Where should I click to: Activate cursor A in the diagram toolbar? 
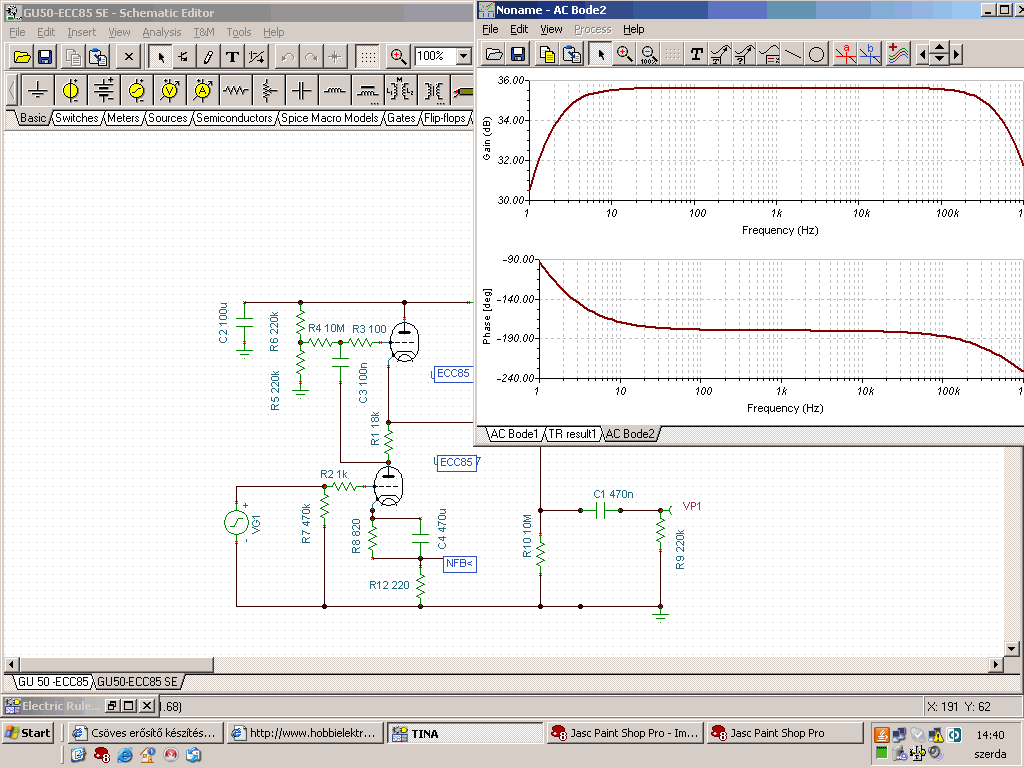[x=846, y=54]
